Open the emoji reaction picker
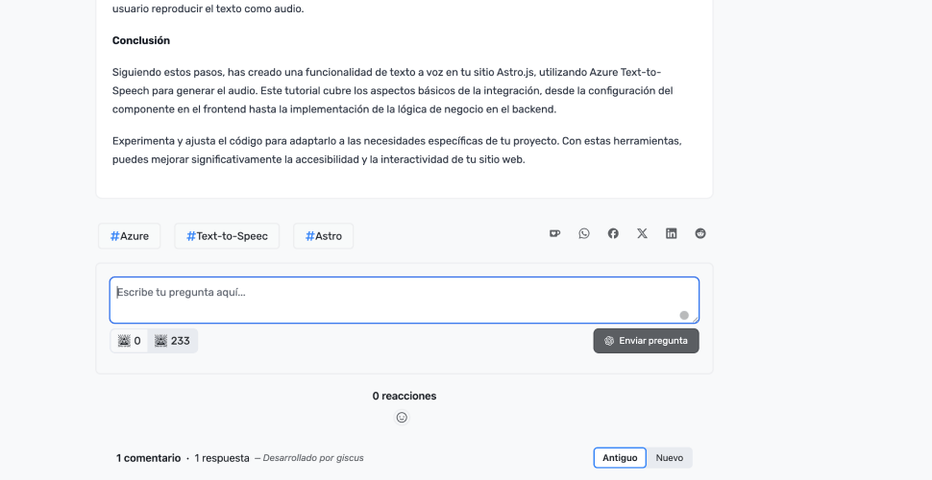932x480 pixels. point(402,418)
